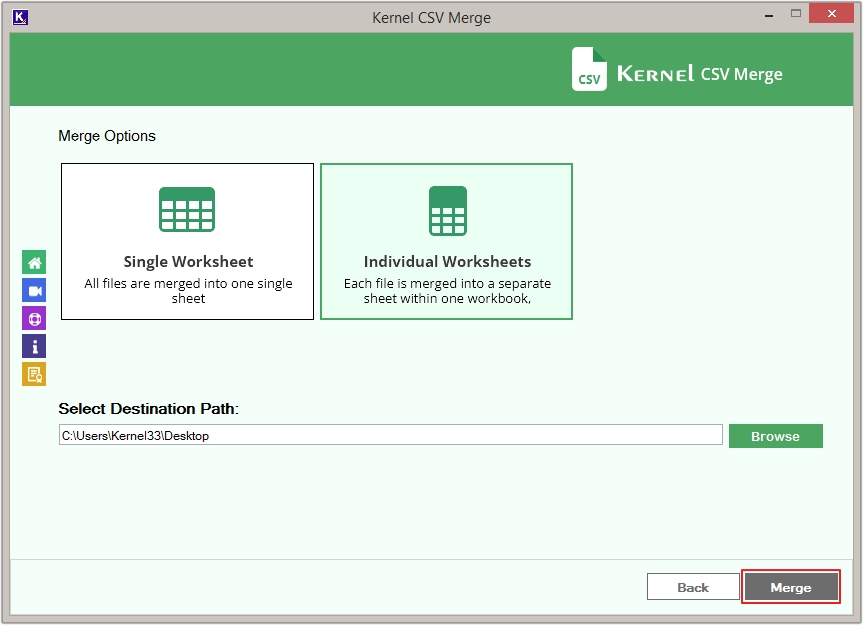Click the 'Kernel CSV Merge' title bar text
Viewport: 864px width, 626px height.
pyautogui.click(x=431, y=18)
